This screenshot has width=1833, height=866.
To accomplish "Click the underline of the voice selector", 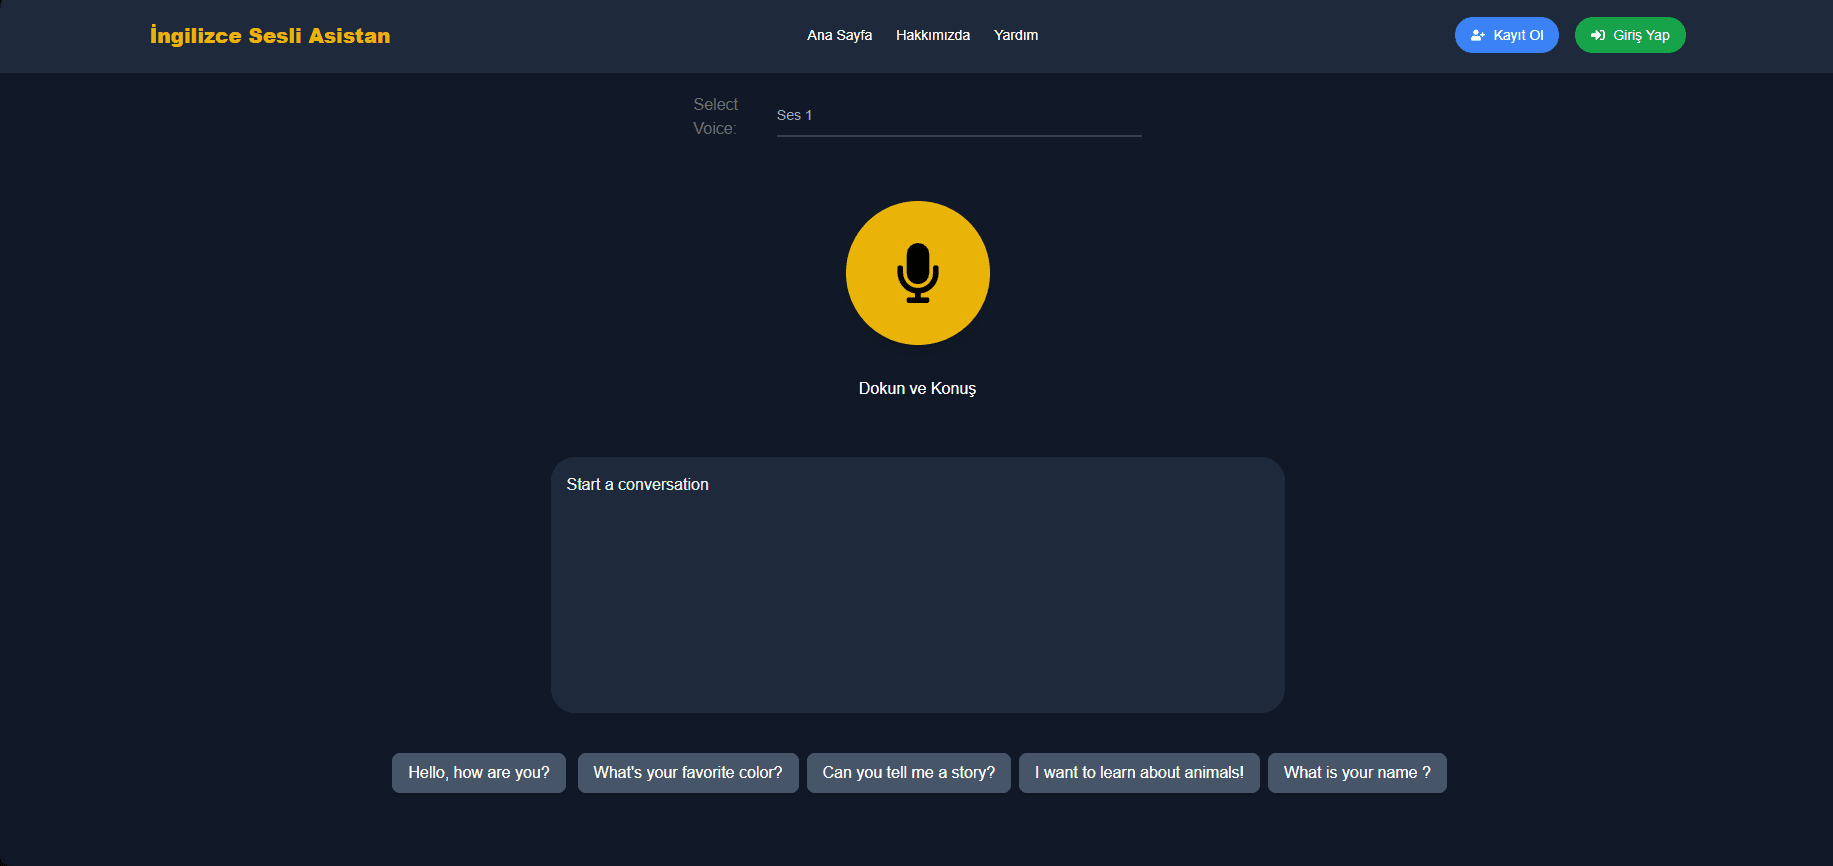I will [958, 135].
